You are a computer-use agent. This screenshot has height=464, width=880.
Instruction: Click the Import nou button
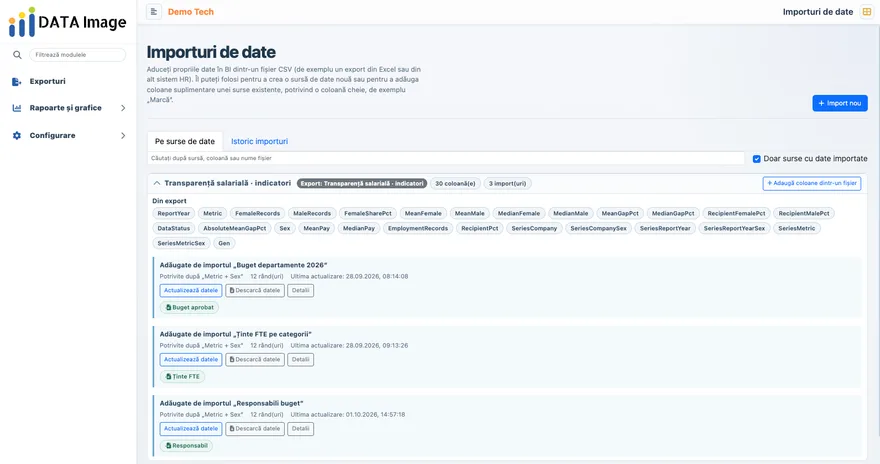click(840, 103)
